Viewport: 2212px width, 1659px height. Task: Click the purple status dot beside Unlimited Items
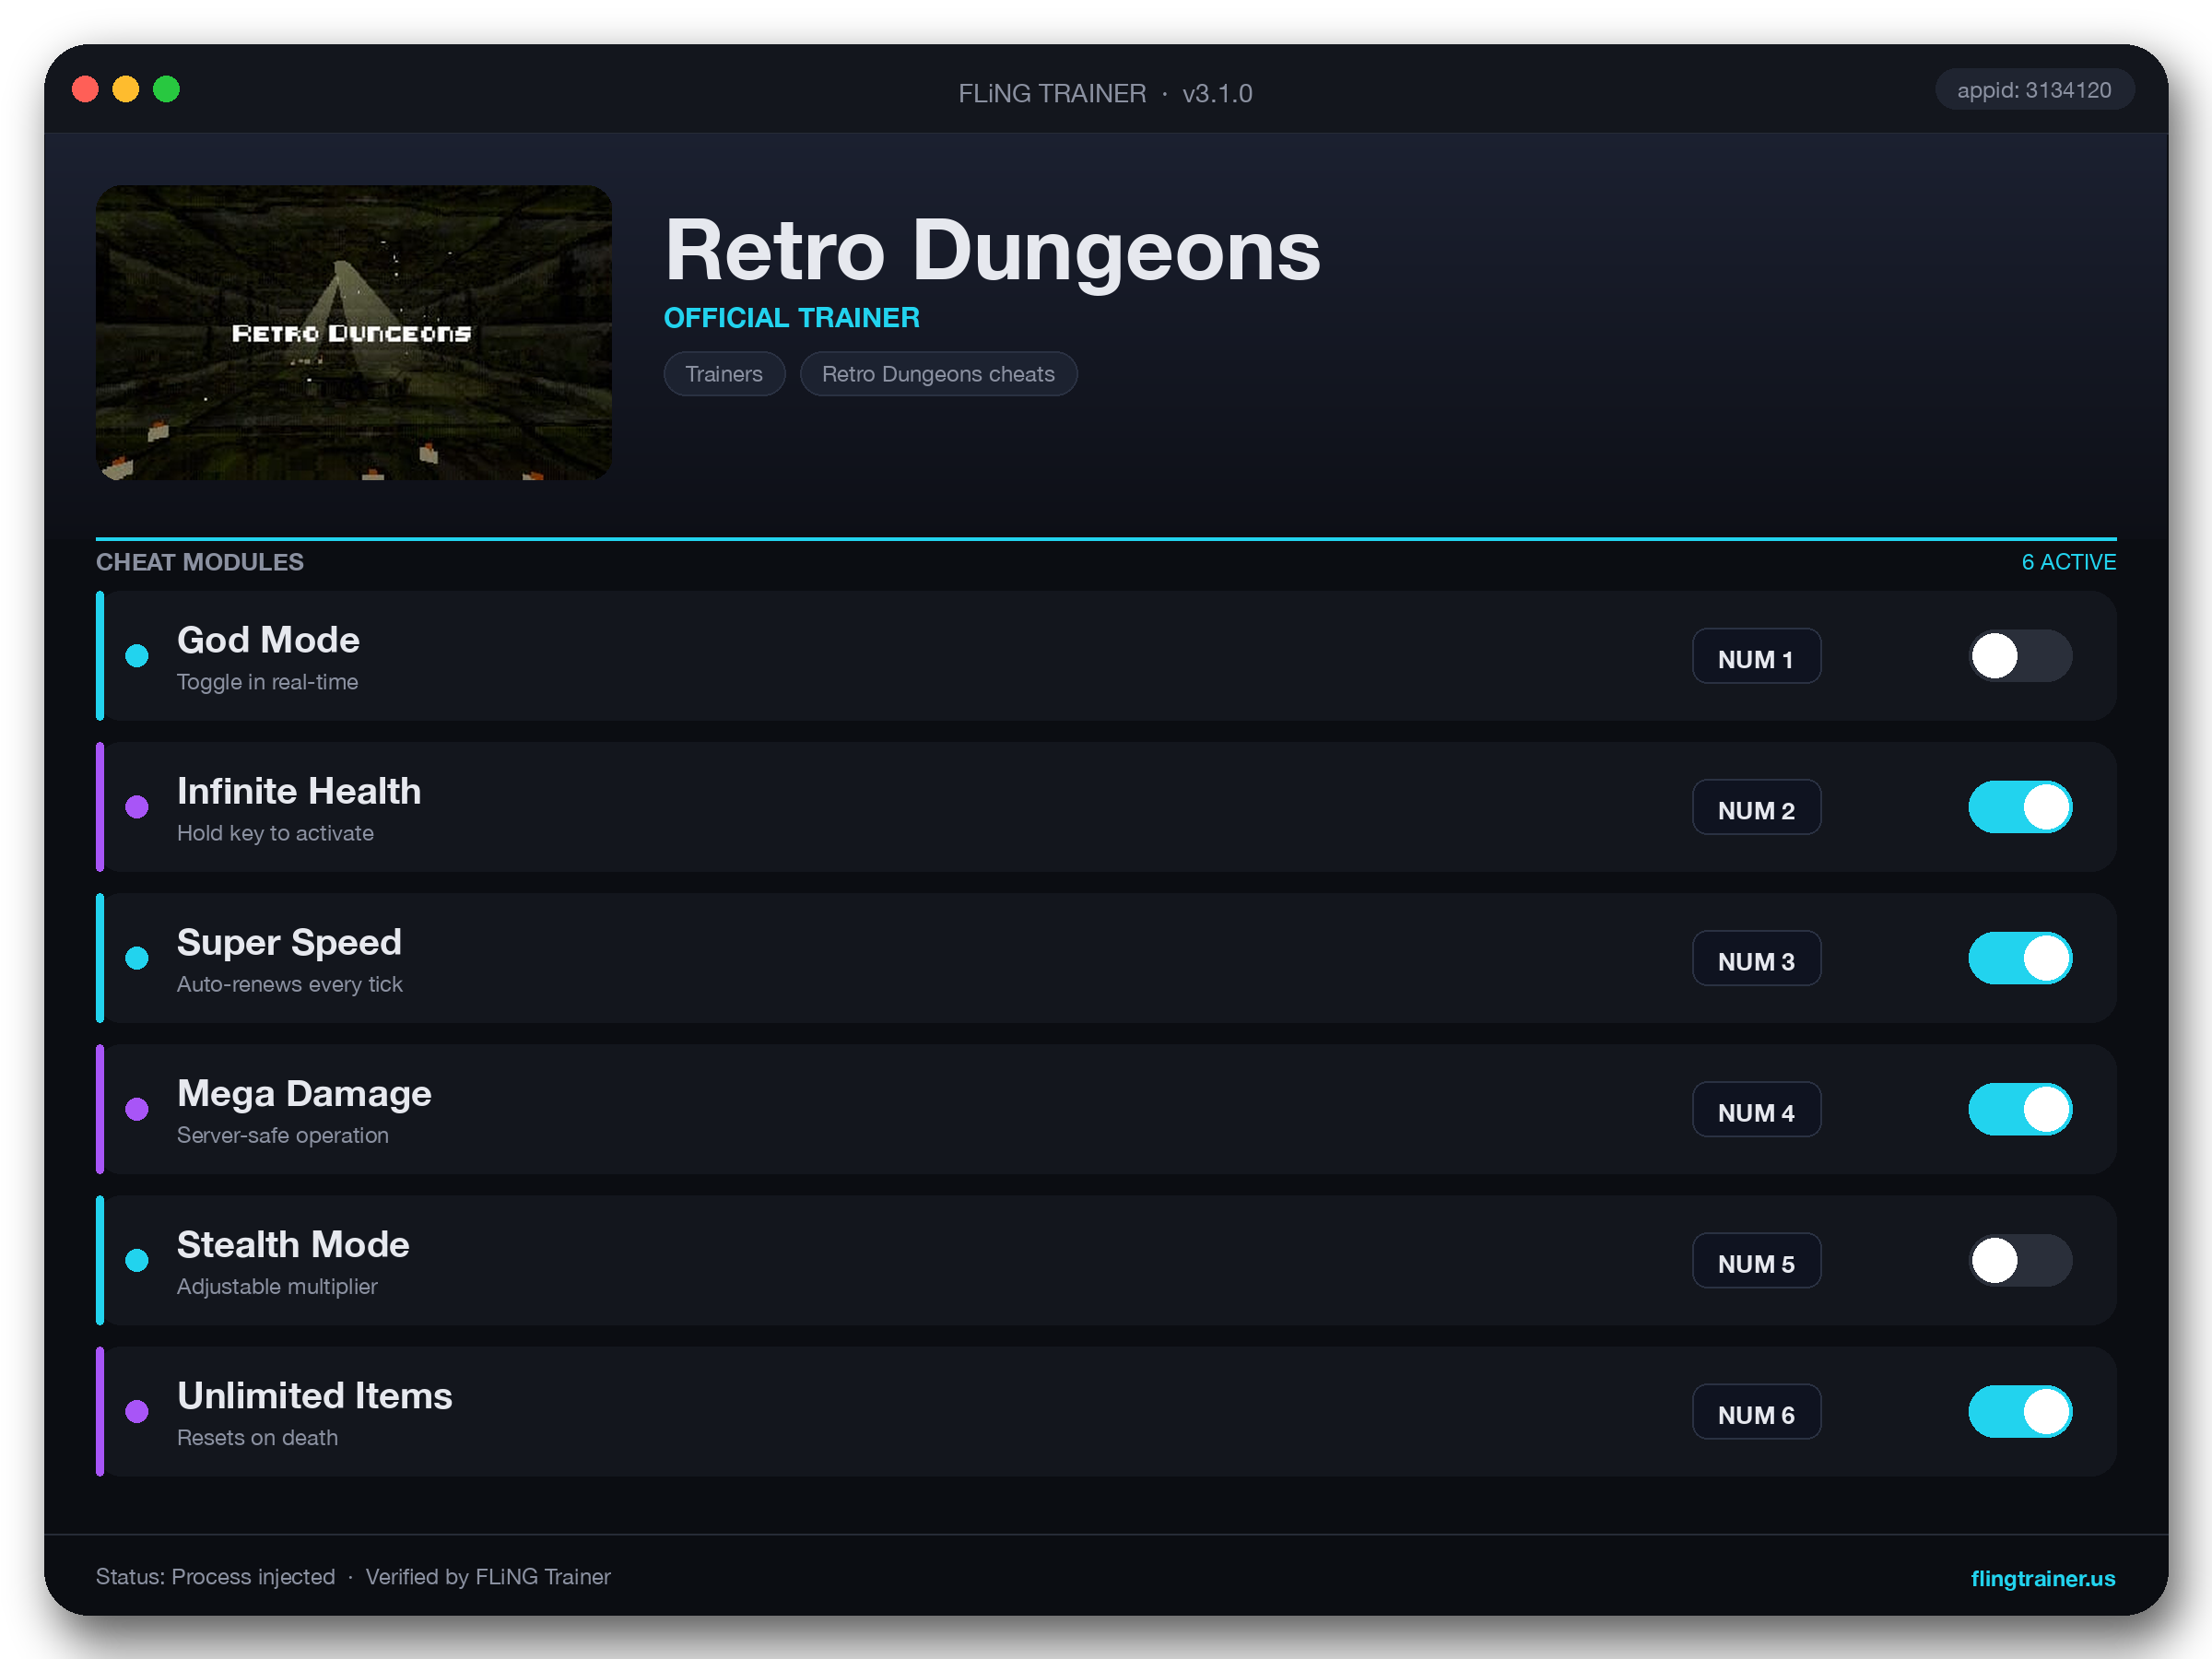137,1411
